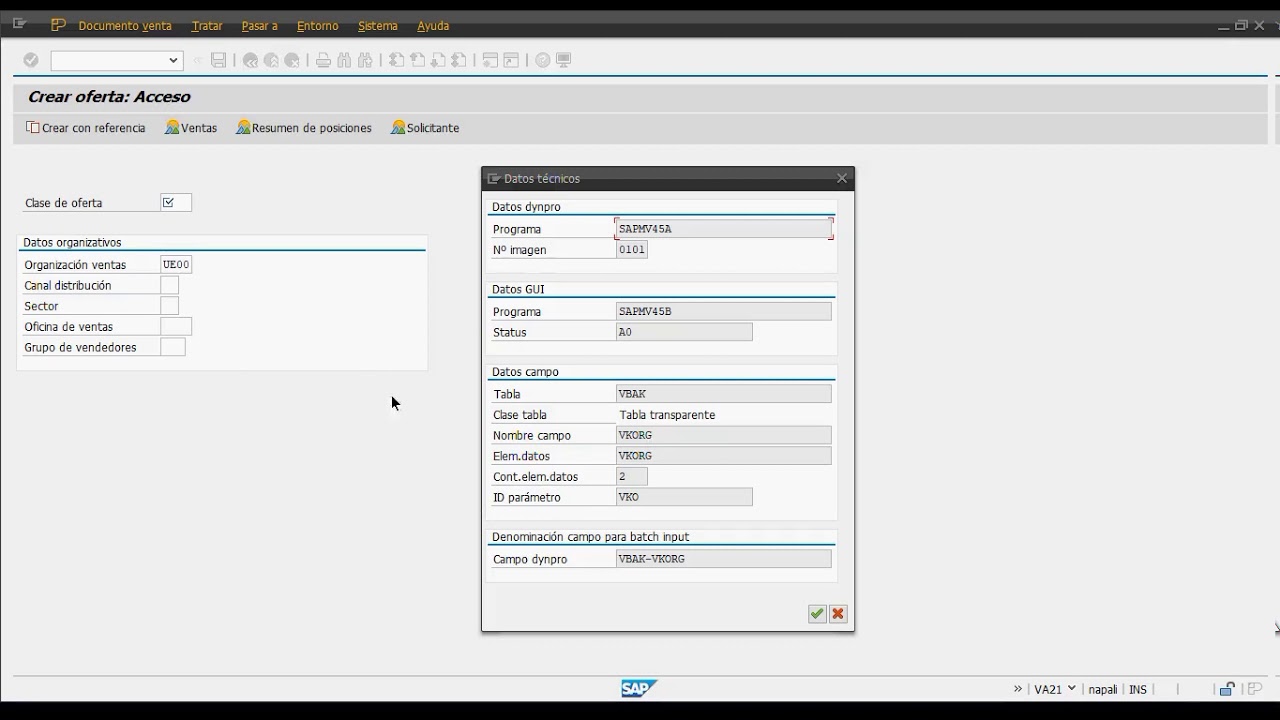
Task: Click Resumen de posiciones button
Action: click(304, 128)
